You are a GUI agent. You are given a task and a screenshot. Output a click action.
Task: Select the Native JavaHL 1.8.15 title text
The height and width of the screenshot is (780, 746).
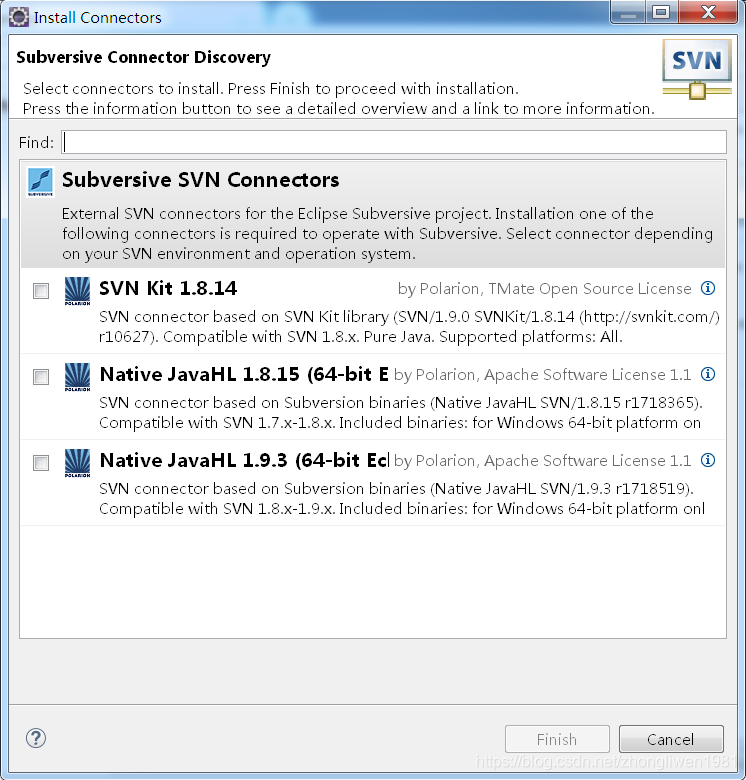tap(244, 375)
